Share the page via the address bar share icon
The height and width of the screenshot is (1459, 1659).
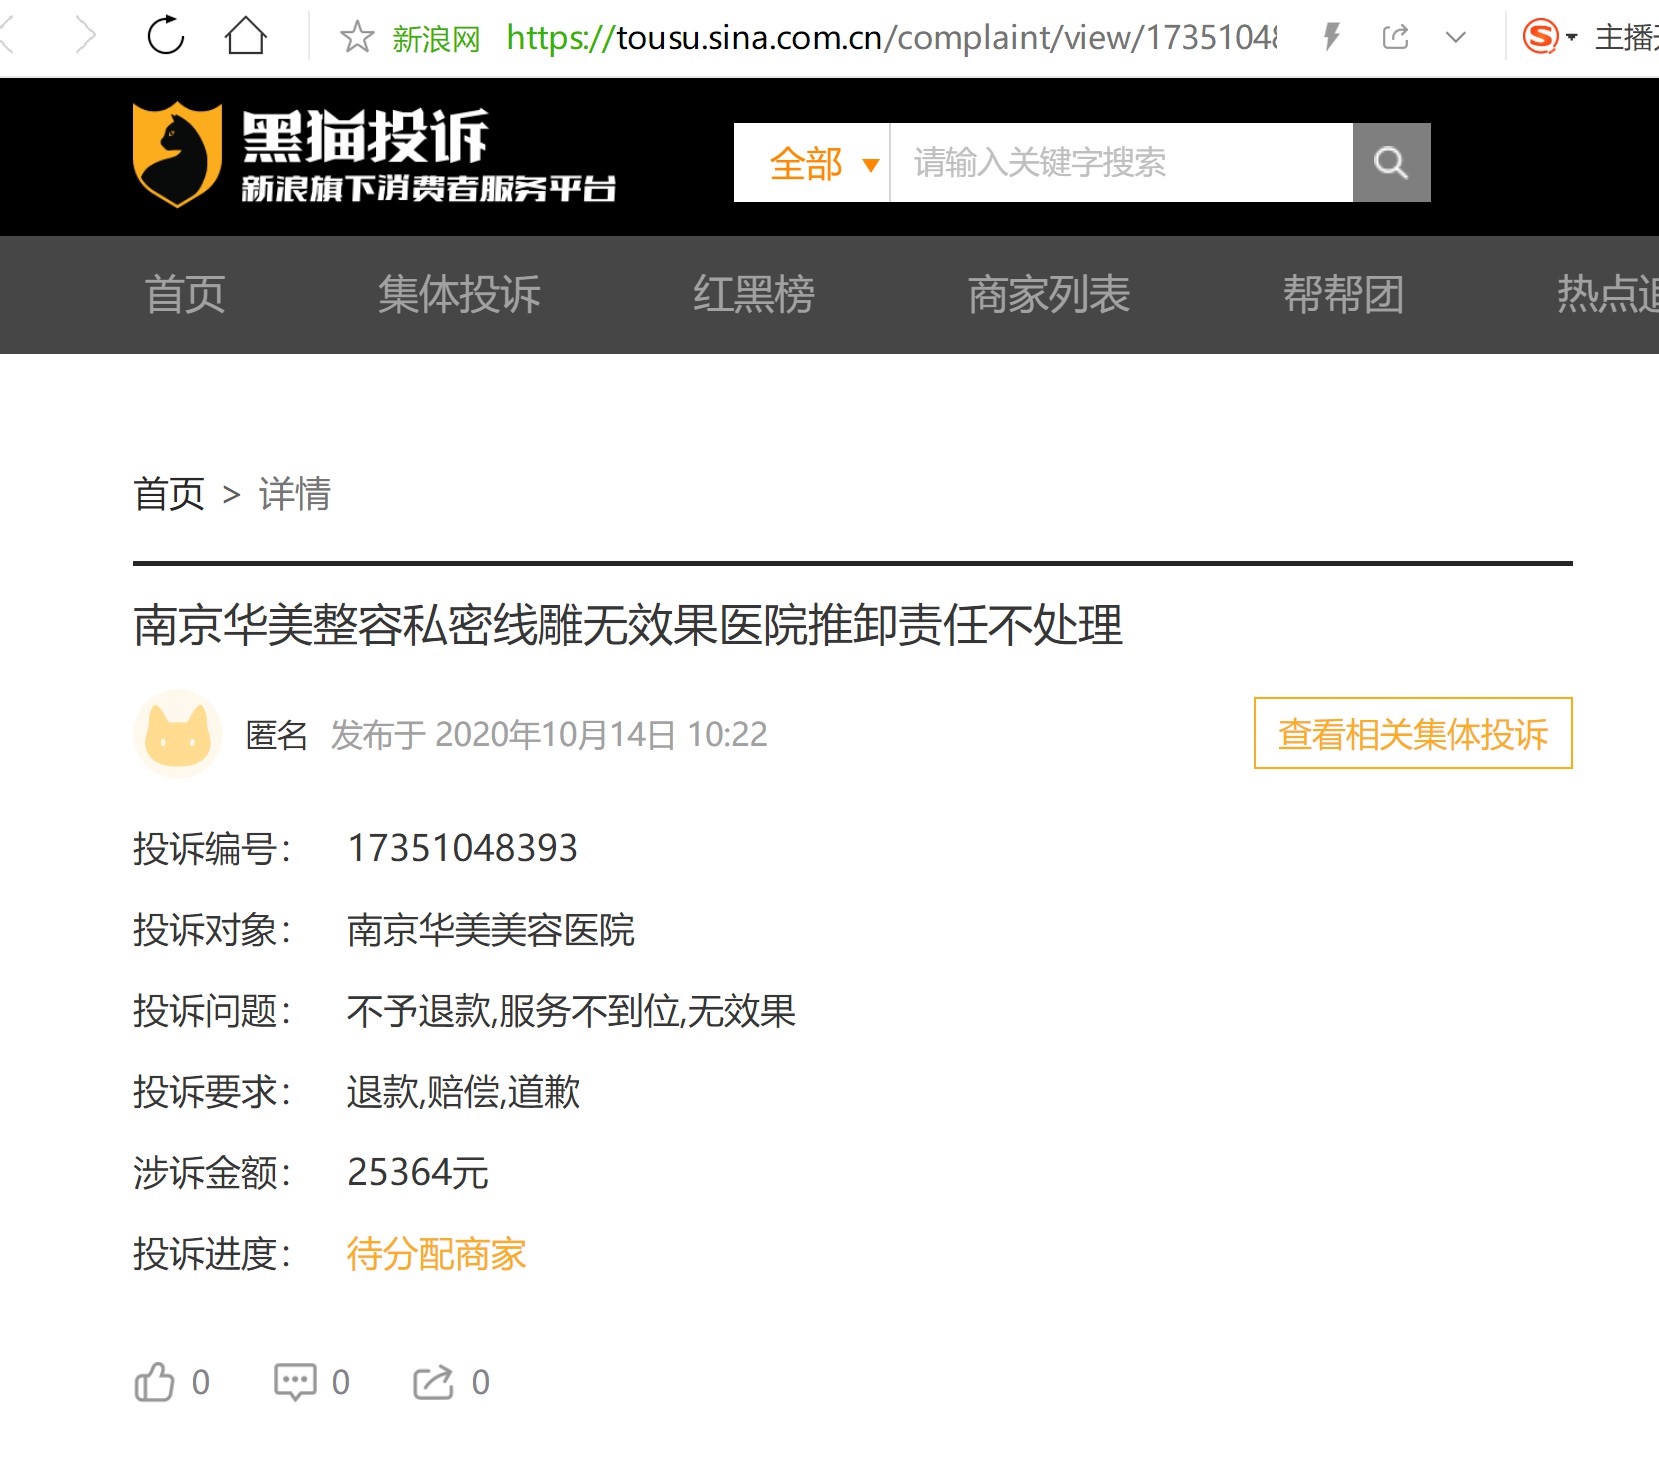click(x=1395, y=38)
